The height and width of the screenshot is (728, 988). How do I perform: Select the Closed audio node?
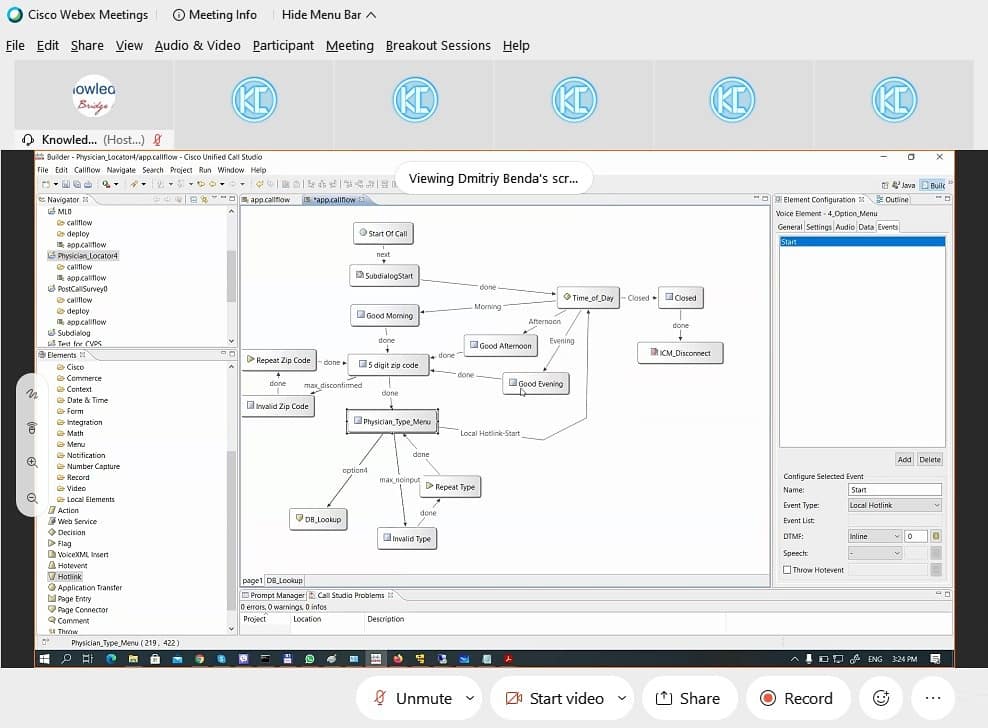click(x=681, y=298)
